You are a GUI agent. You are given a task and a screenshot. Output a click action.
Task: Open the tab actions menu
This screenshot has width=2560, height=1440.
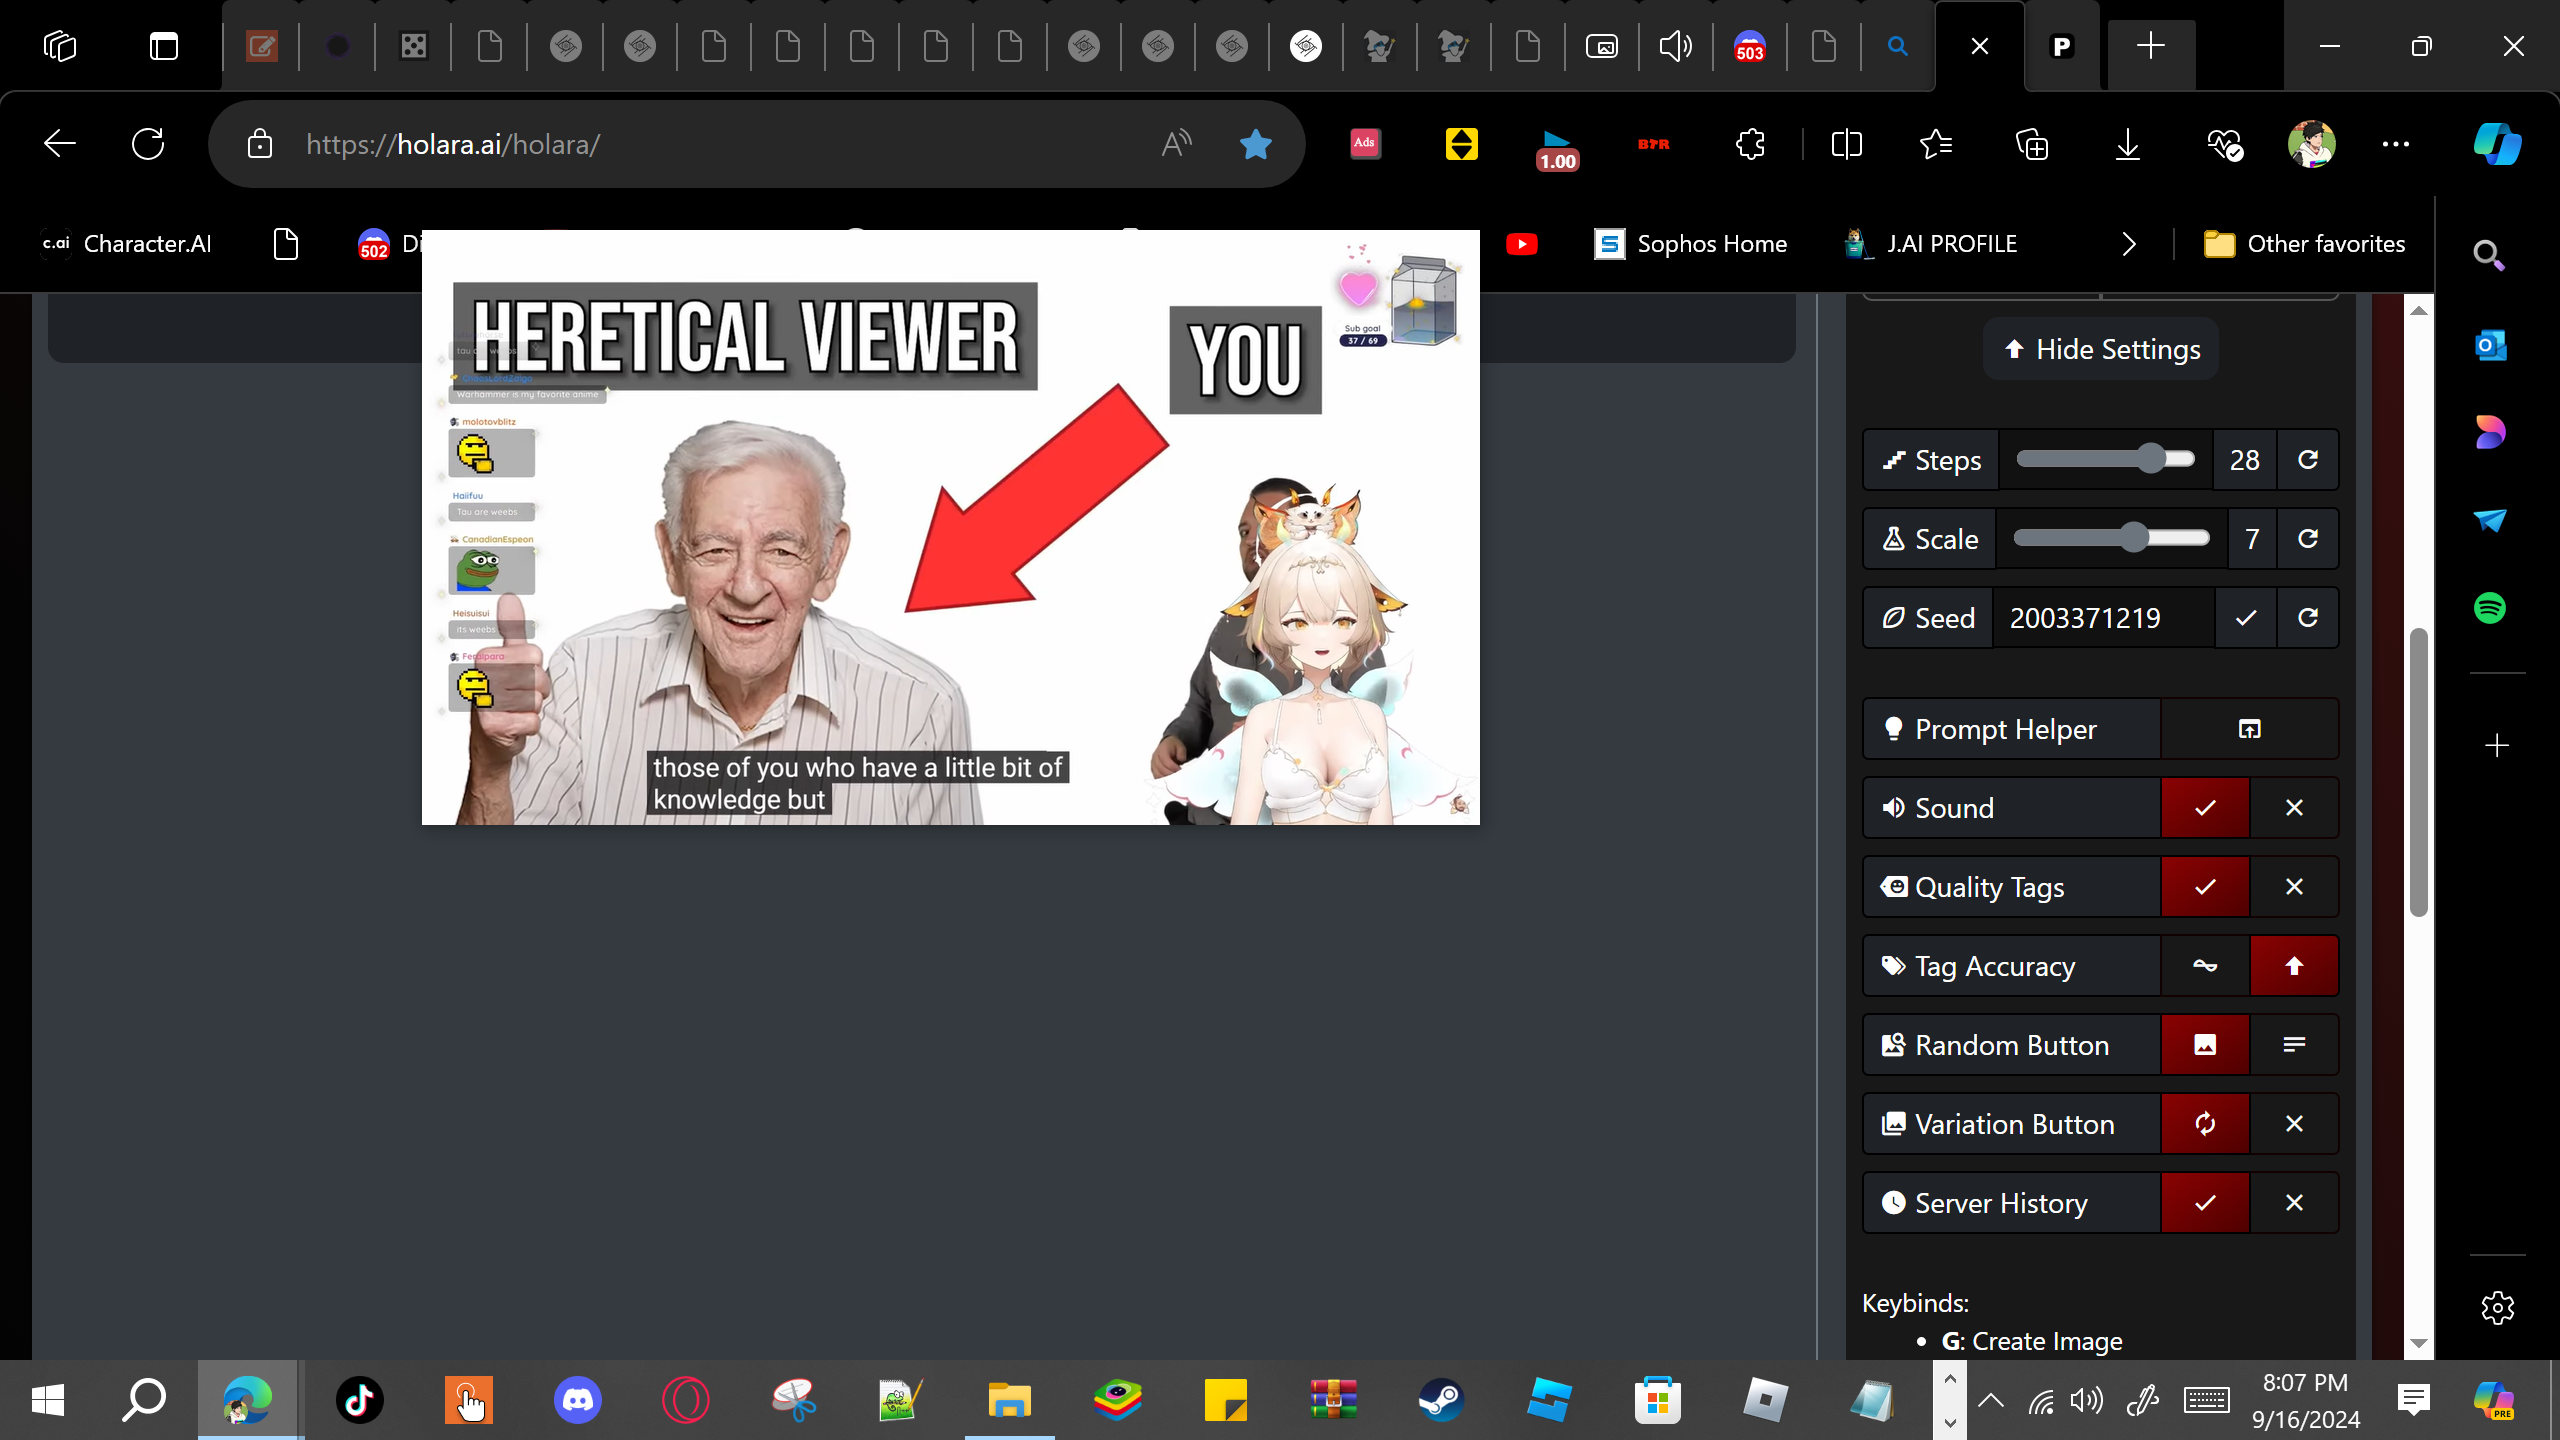click(x=164, y=46)
